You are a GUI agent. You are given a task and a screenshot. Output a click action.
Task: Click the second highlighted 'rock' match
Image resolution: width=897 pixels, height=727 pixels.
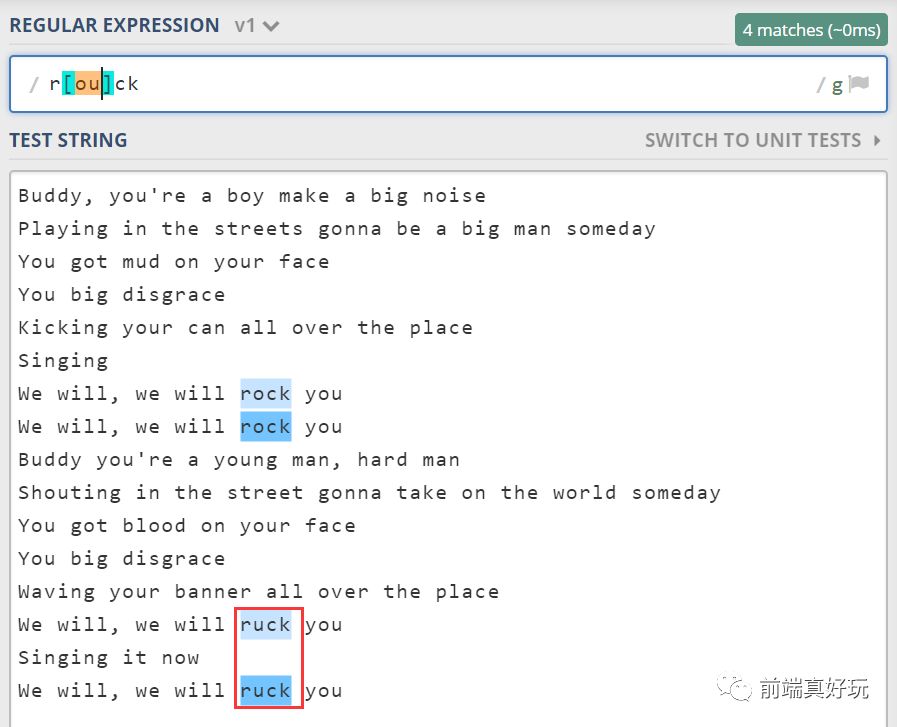pos(265,427)
